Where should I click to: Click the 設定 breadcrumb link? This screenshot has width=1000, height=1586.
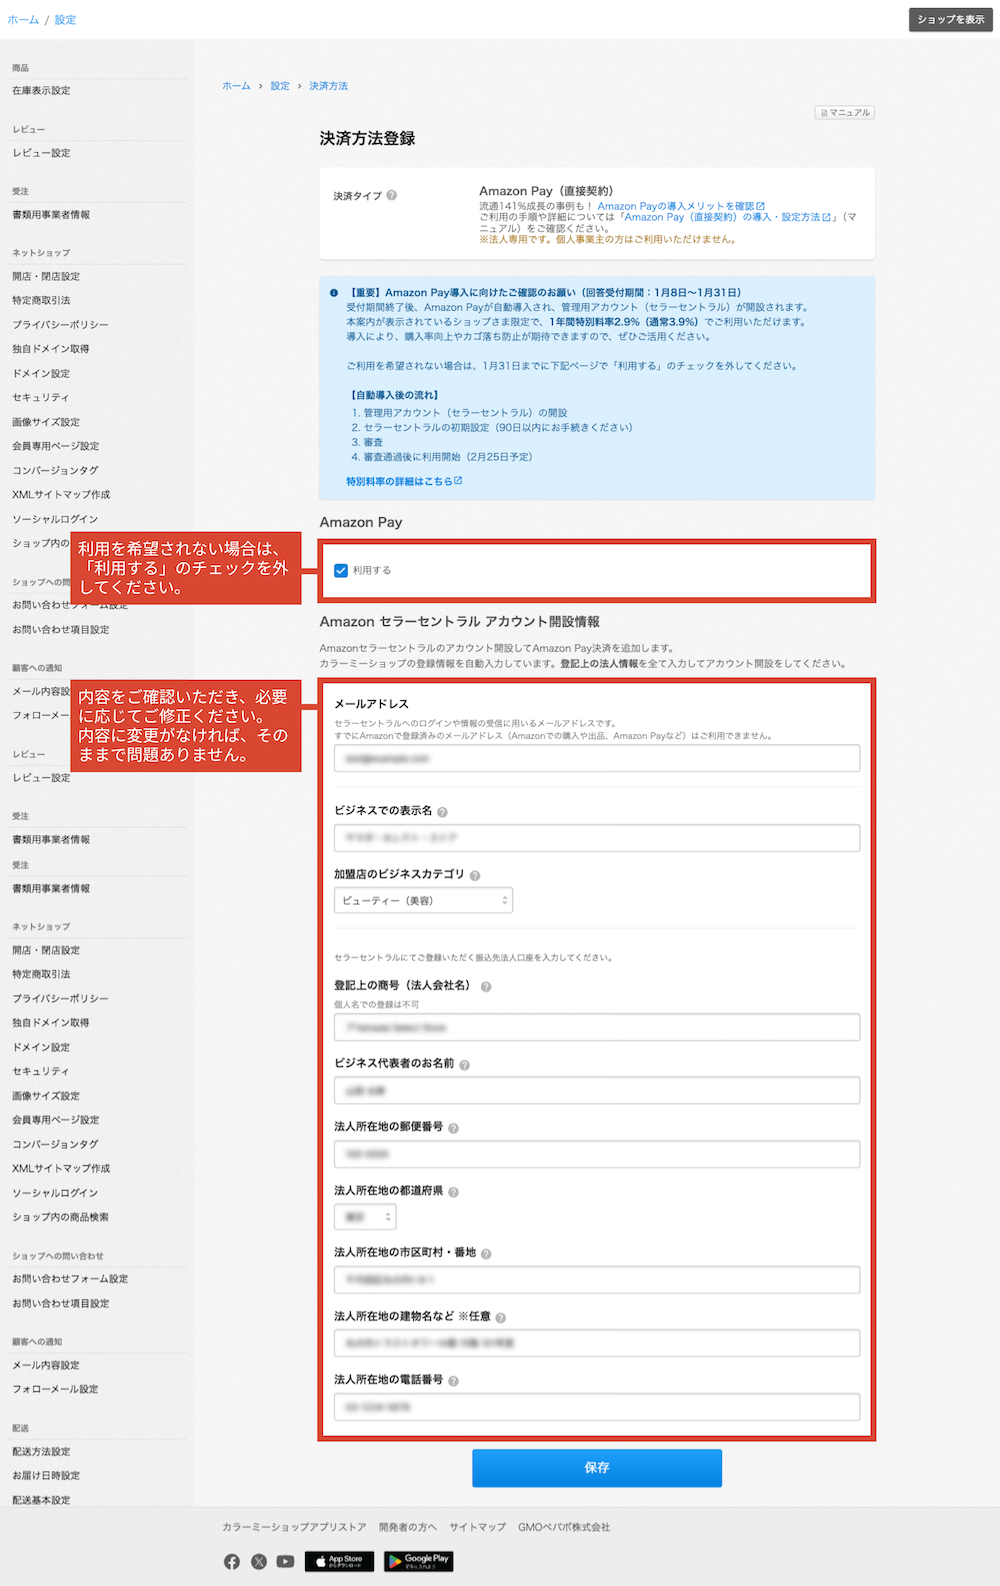click(280, 86)
